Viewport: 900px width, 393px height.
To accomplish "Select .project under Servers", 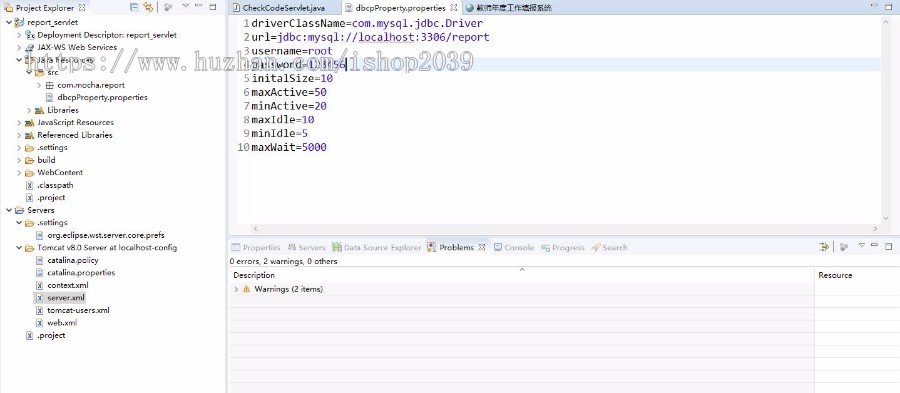I will pos(51,336).
